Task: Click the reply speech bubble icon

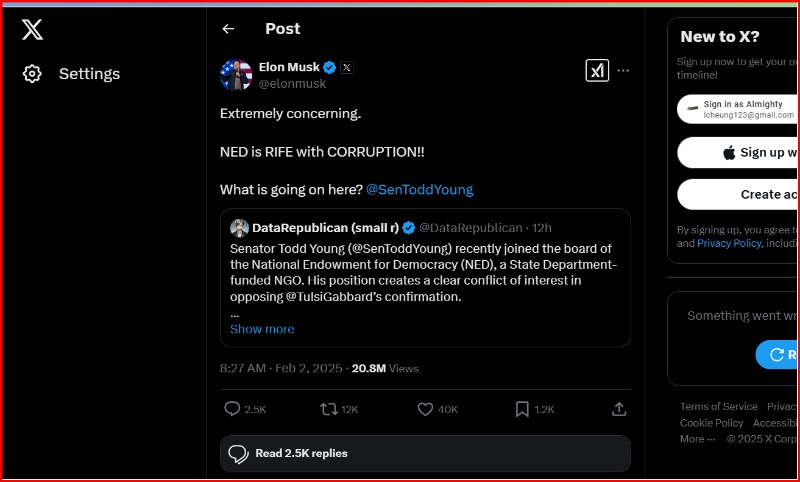Action: (x=232, y=409)
